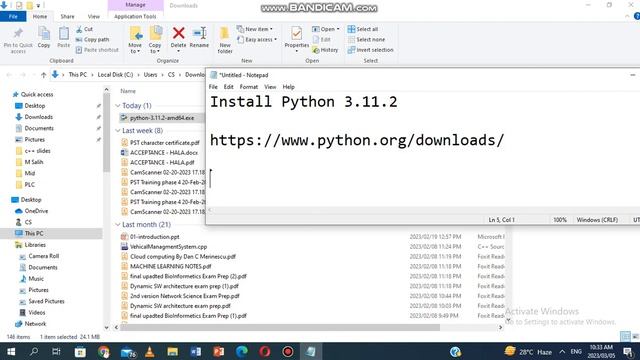Switch to the Share ribbon tab
This screenshot has height=360, width=640.
point(67,17)
